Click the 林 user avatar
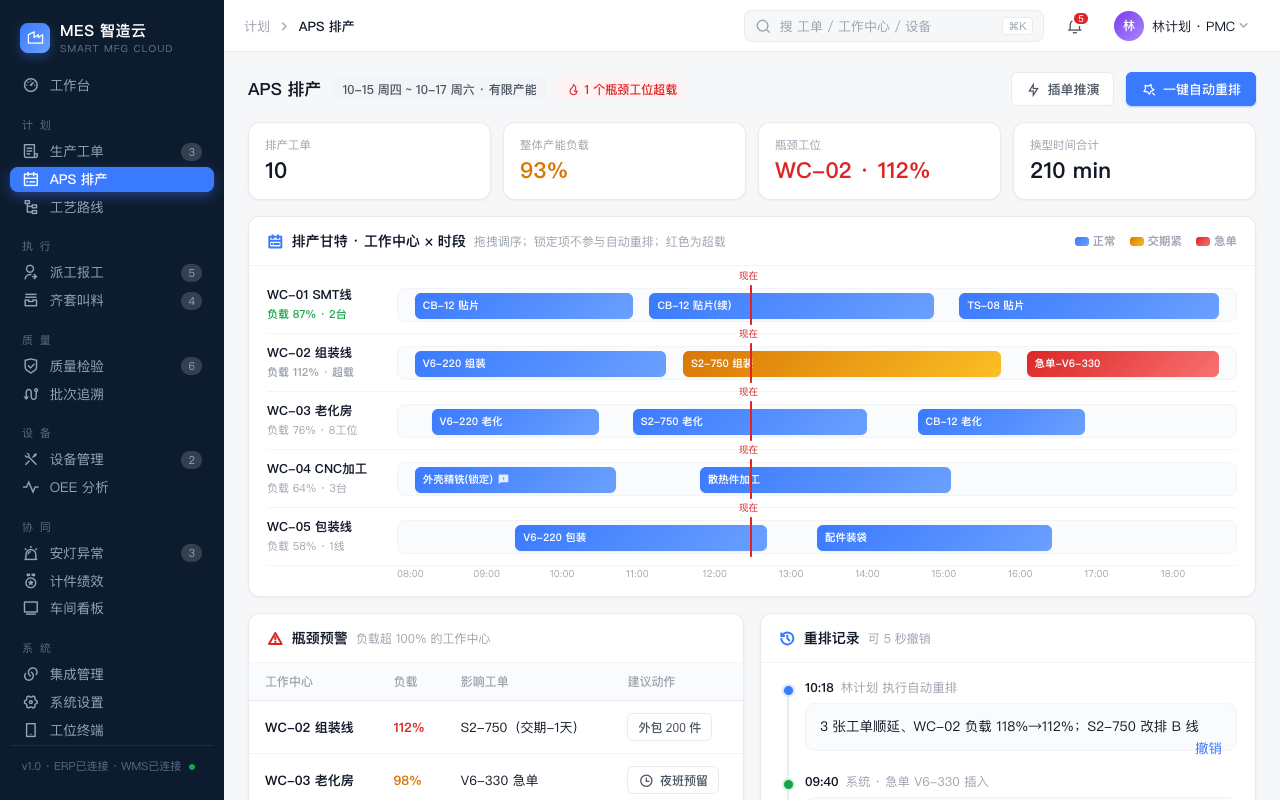The width and height of the screenshot is (1280, 800). [x=1129, y=26]
